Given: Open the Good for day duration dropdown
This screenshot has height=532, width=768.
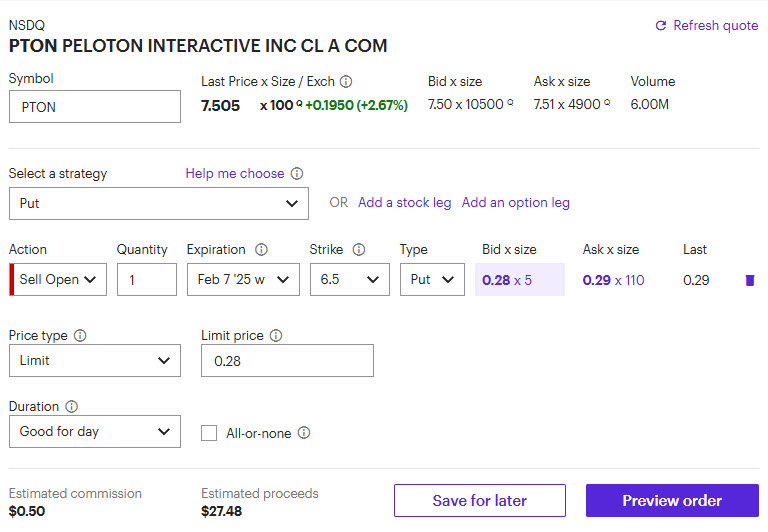Looking at the screenshot, I should [95, 432].
